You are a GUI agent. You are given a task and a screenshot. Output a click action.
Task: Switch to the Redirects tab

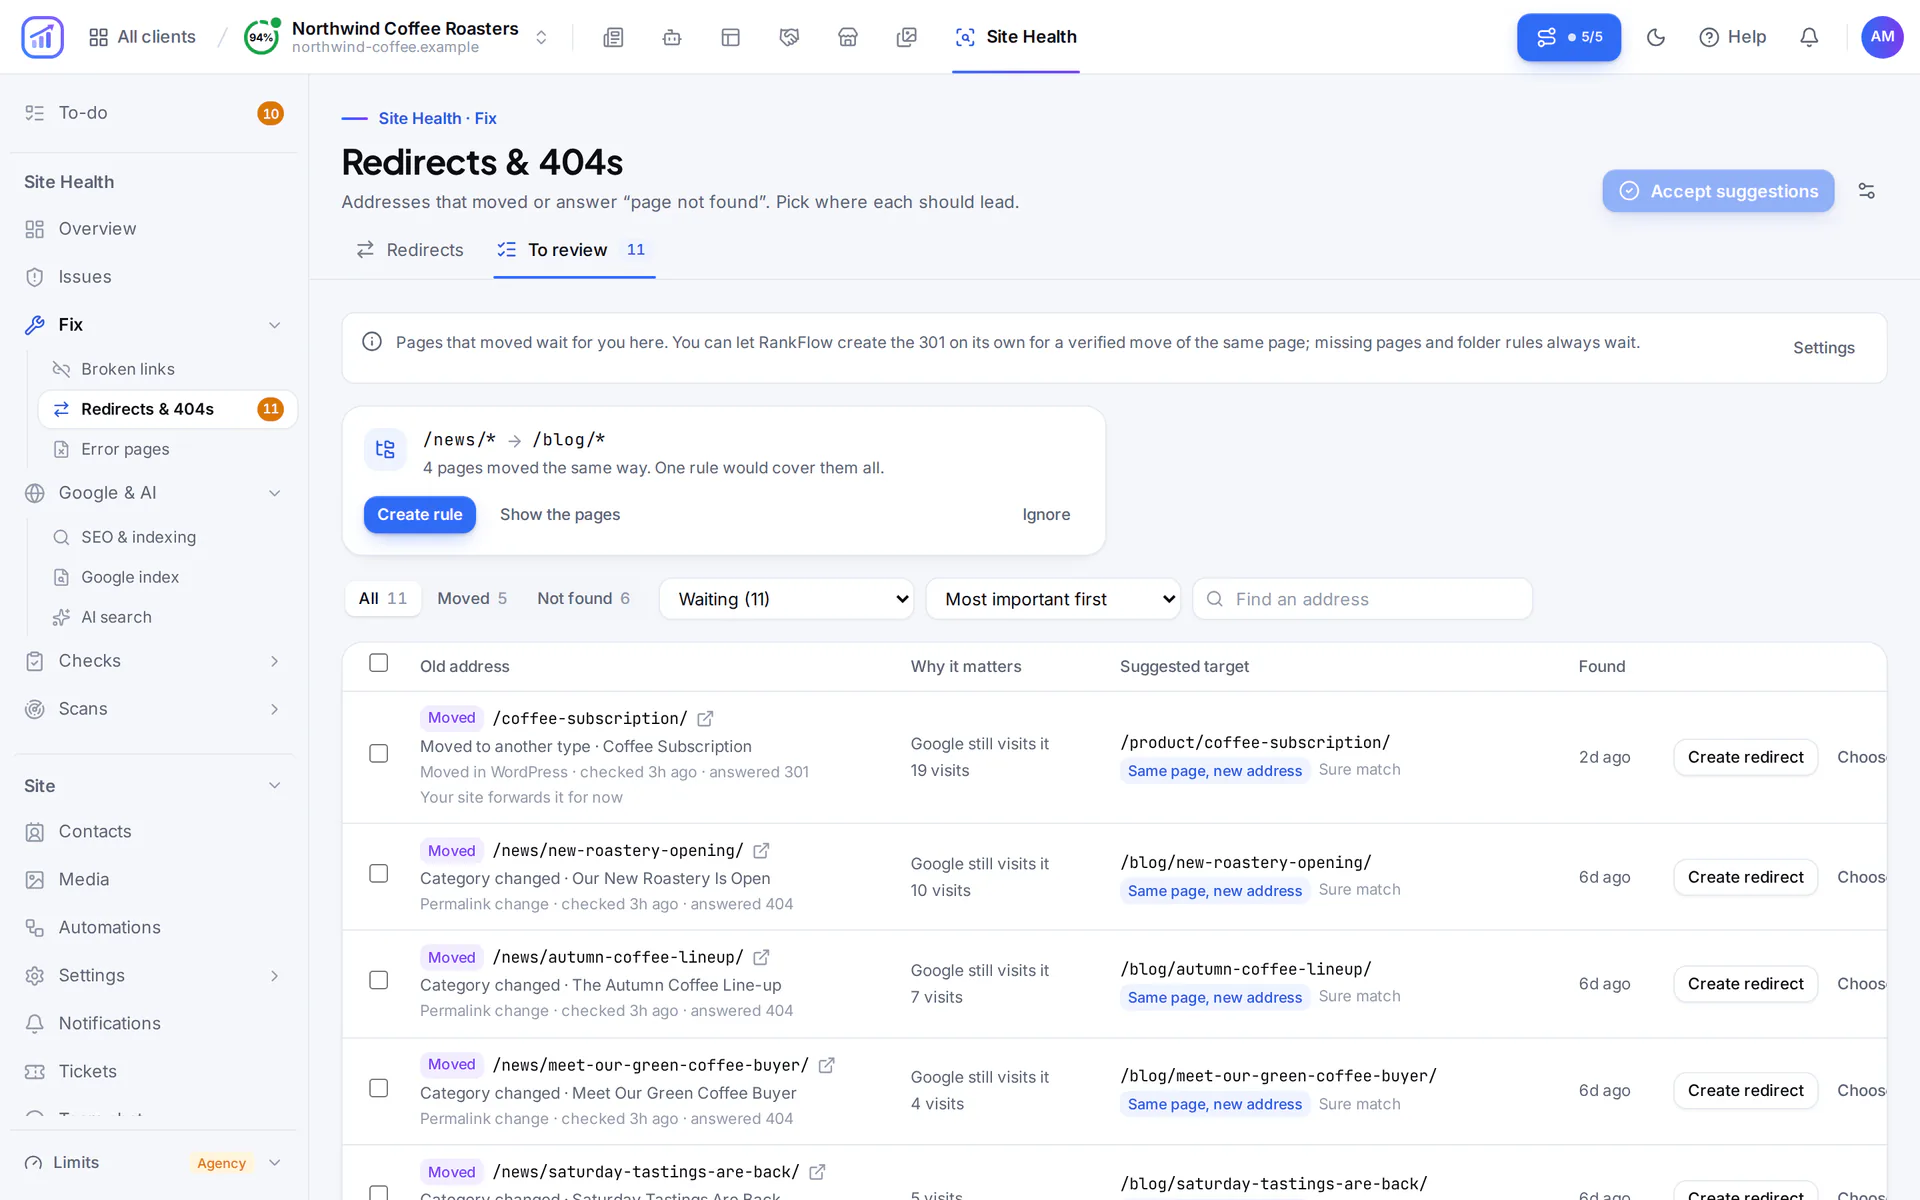pos(410,250)
